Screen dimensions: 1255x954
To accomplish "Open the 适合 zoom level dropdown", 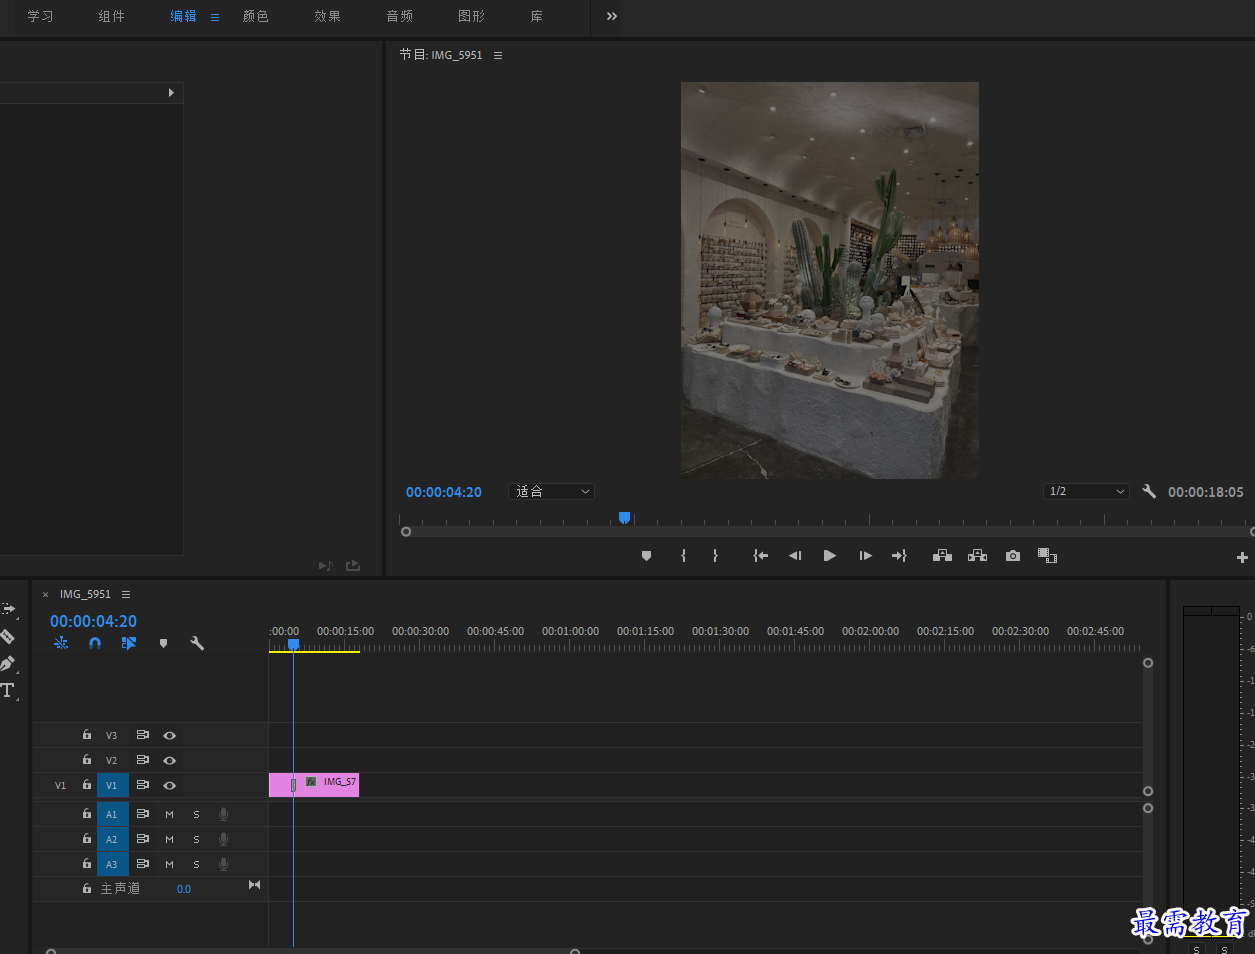I will pyautogui.click(x=551, y=491).
